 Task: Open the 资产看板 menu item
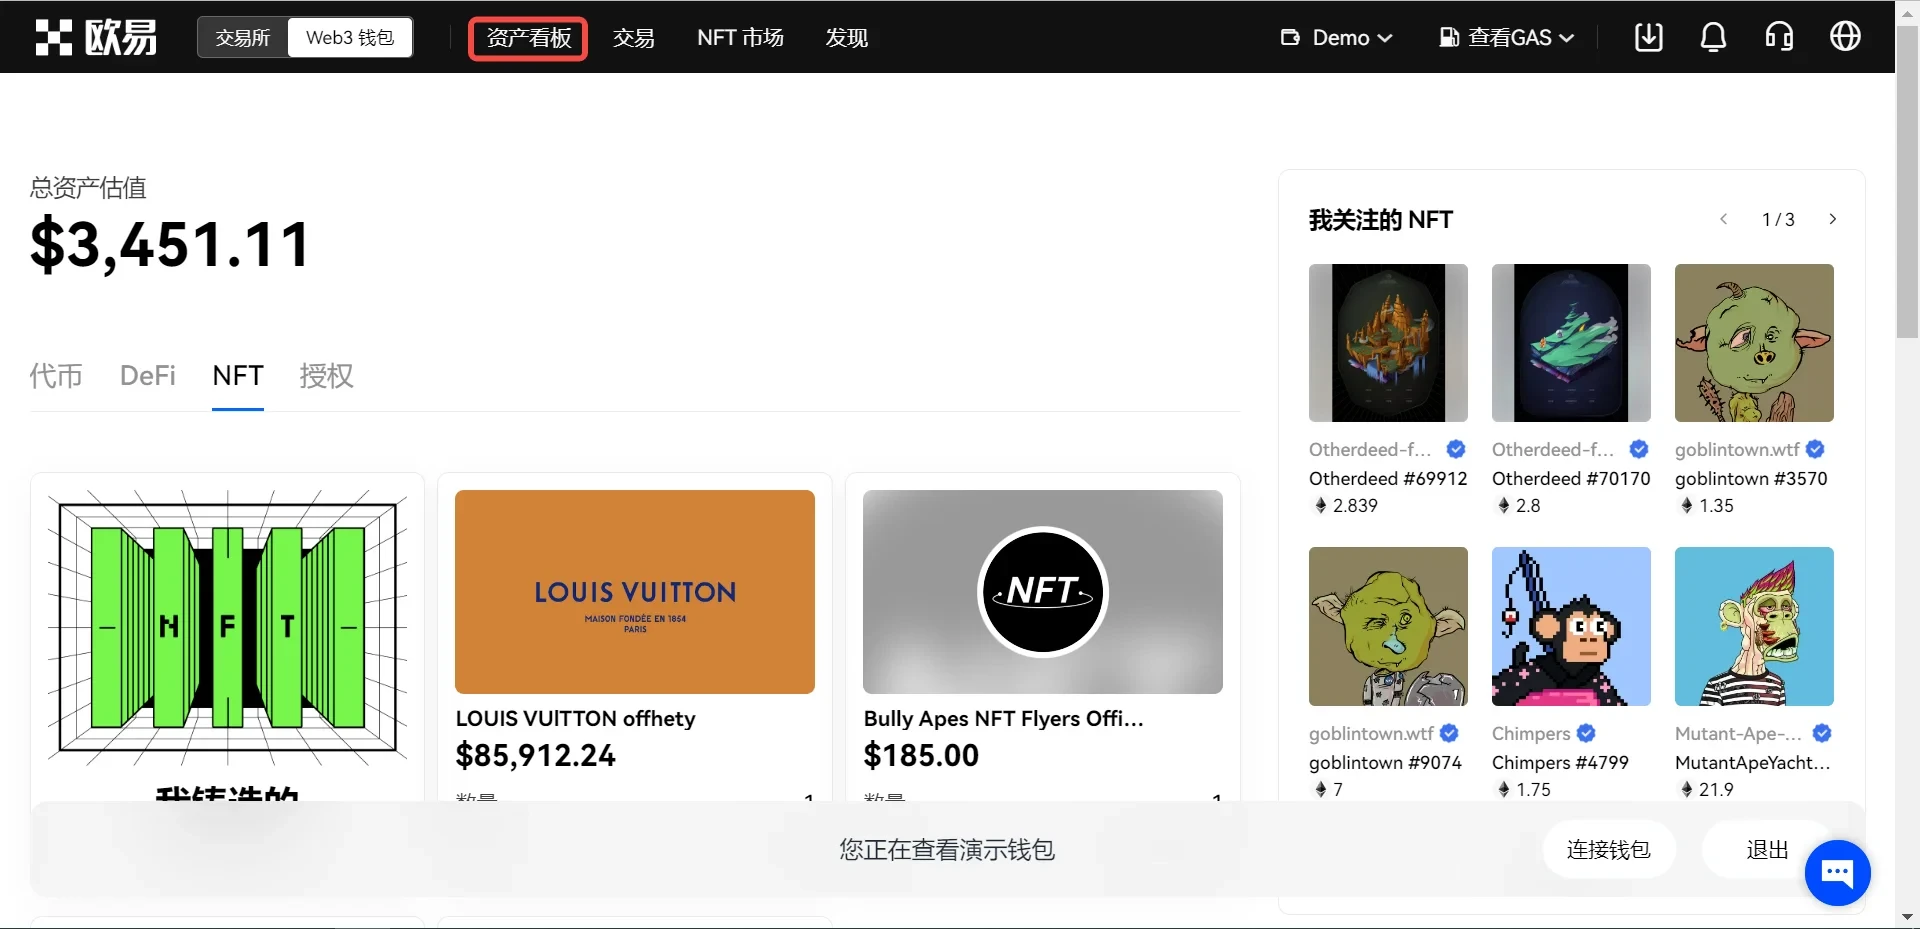(528, 38)
